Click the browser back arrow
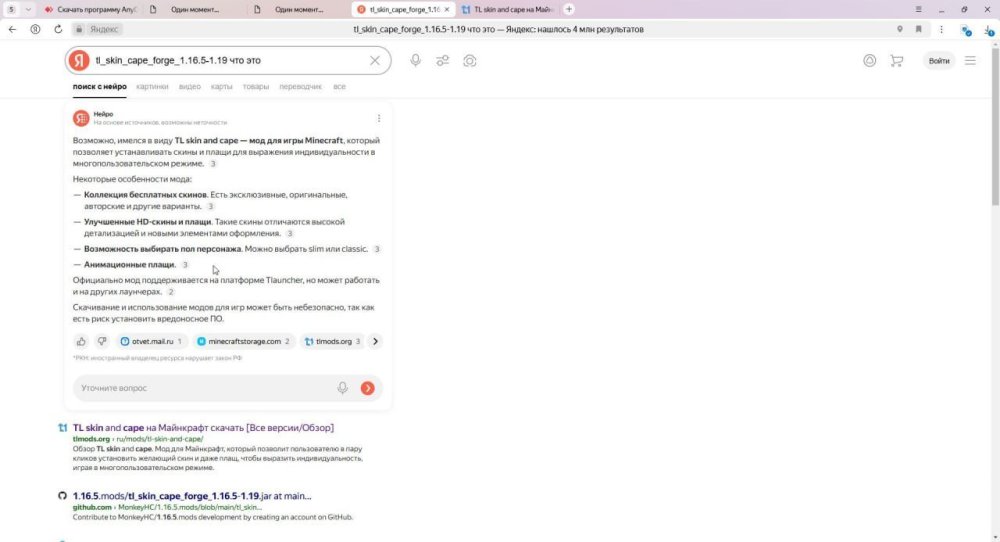The image size is (1000, 542). [12, 29]
